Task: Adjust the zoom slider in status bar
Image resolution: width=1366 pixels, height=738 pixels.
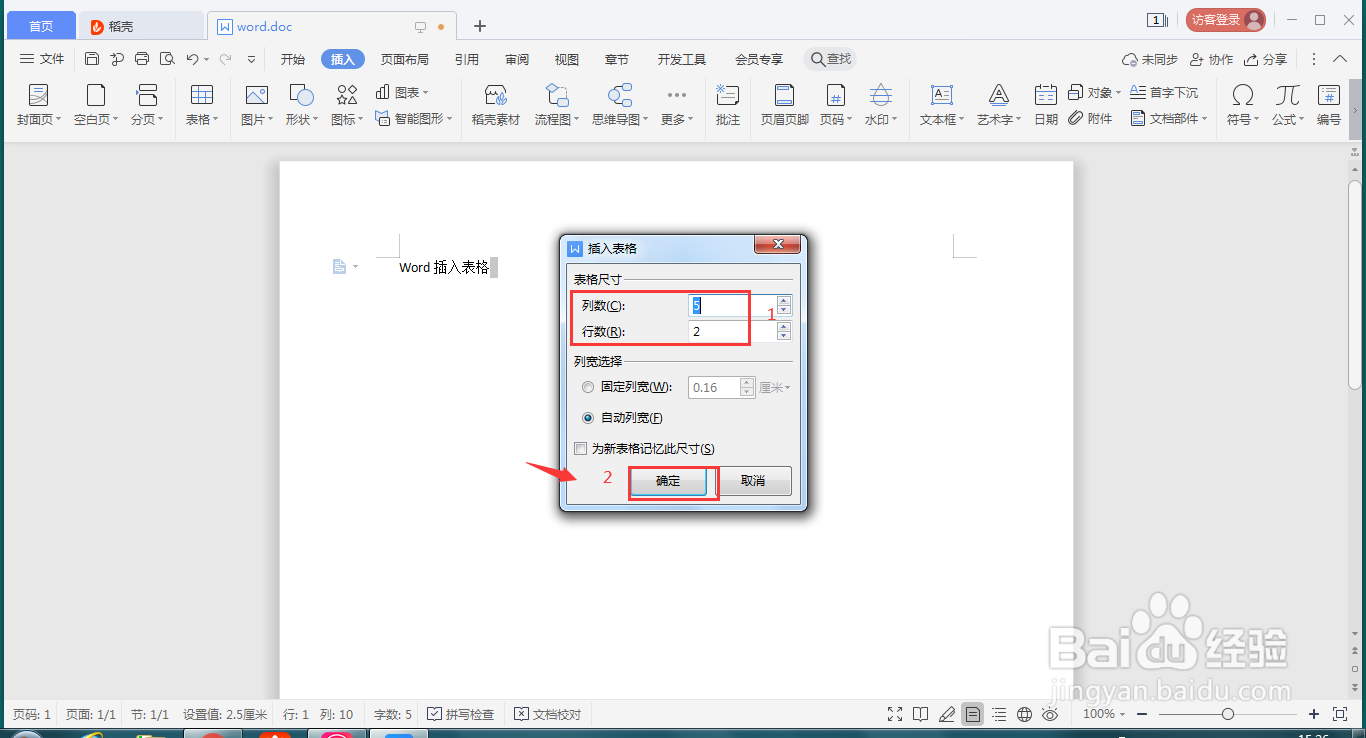Action: coord(1228,714)
